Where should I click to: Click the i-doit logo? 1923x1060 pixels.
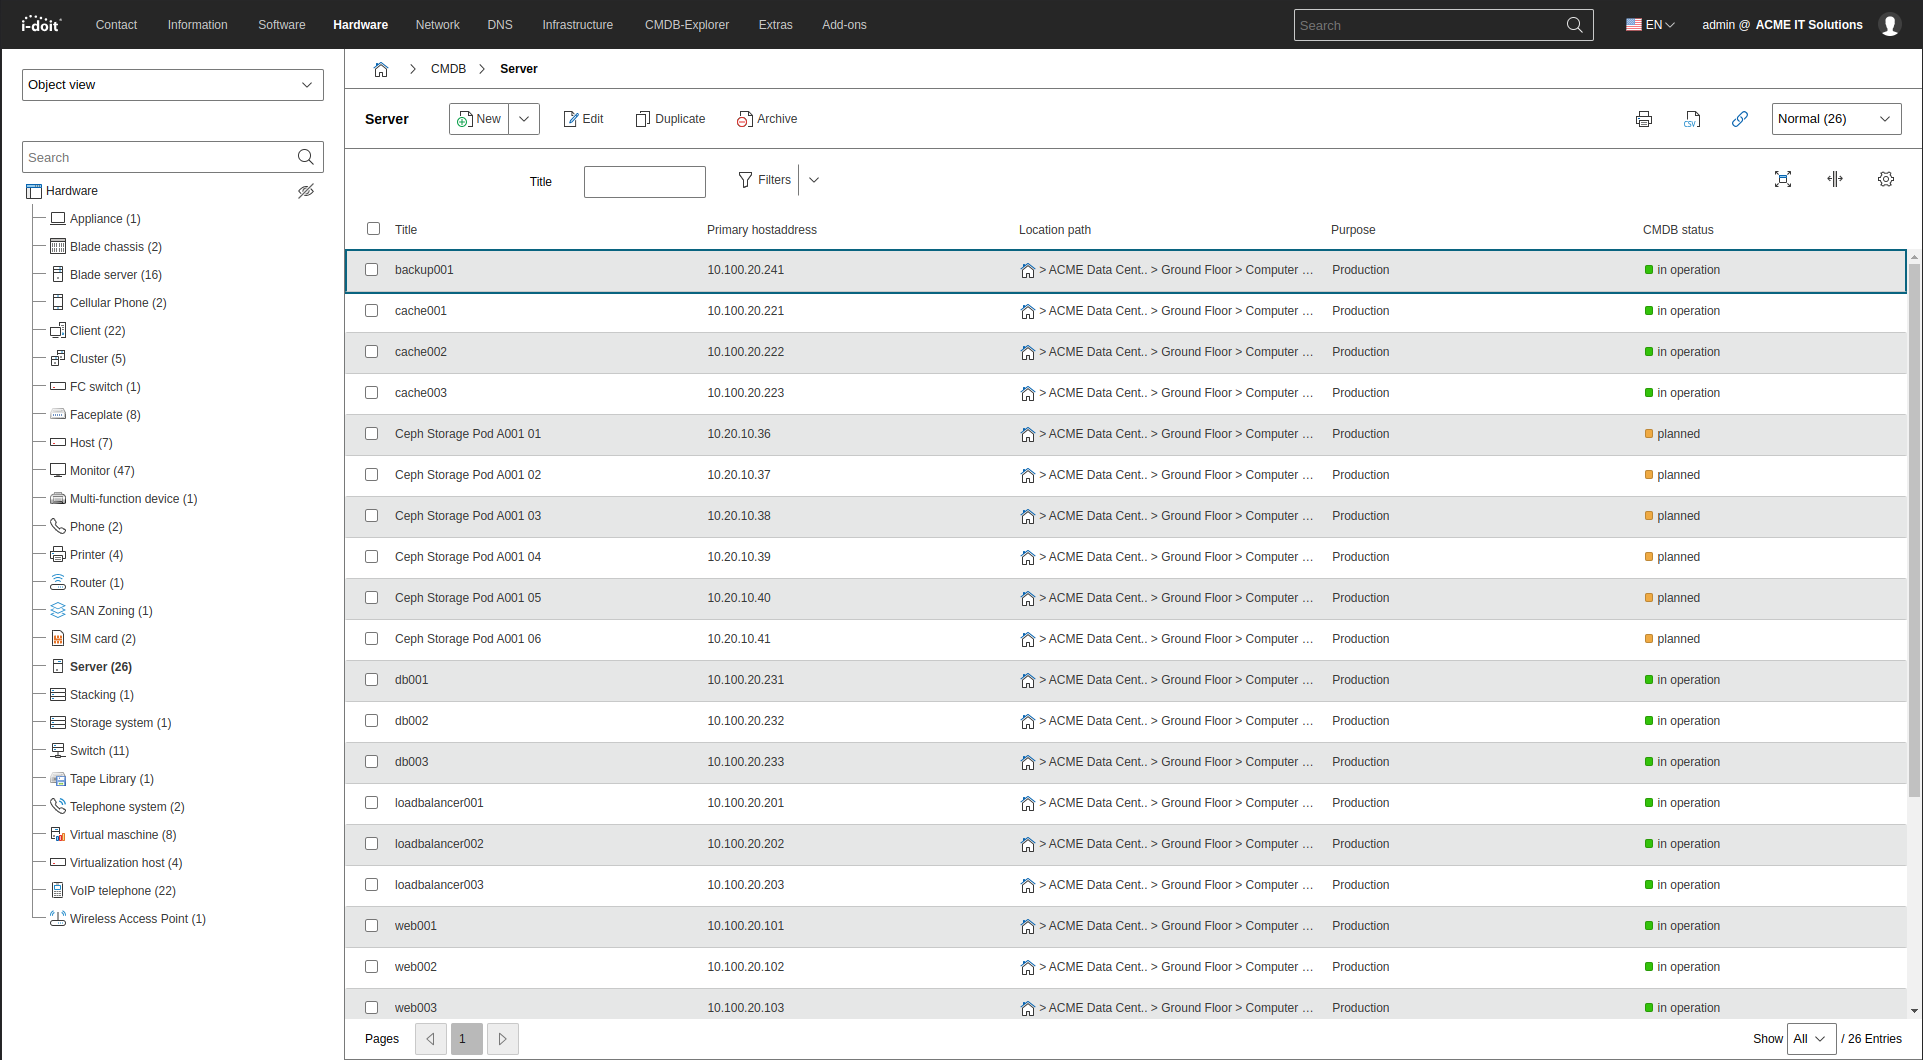click(41, 24)
